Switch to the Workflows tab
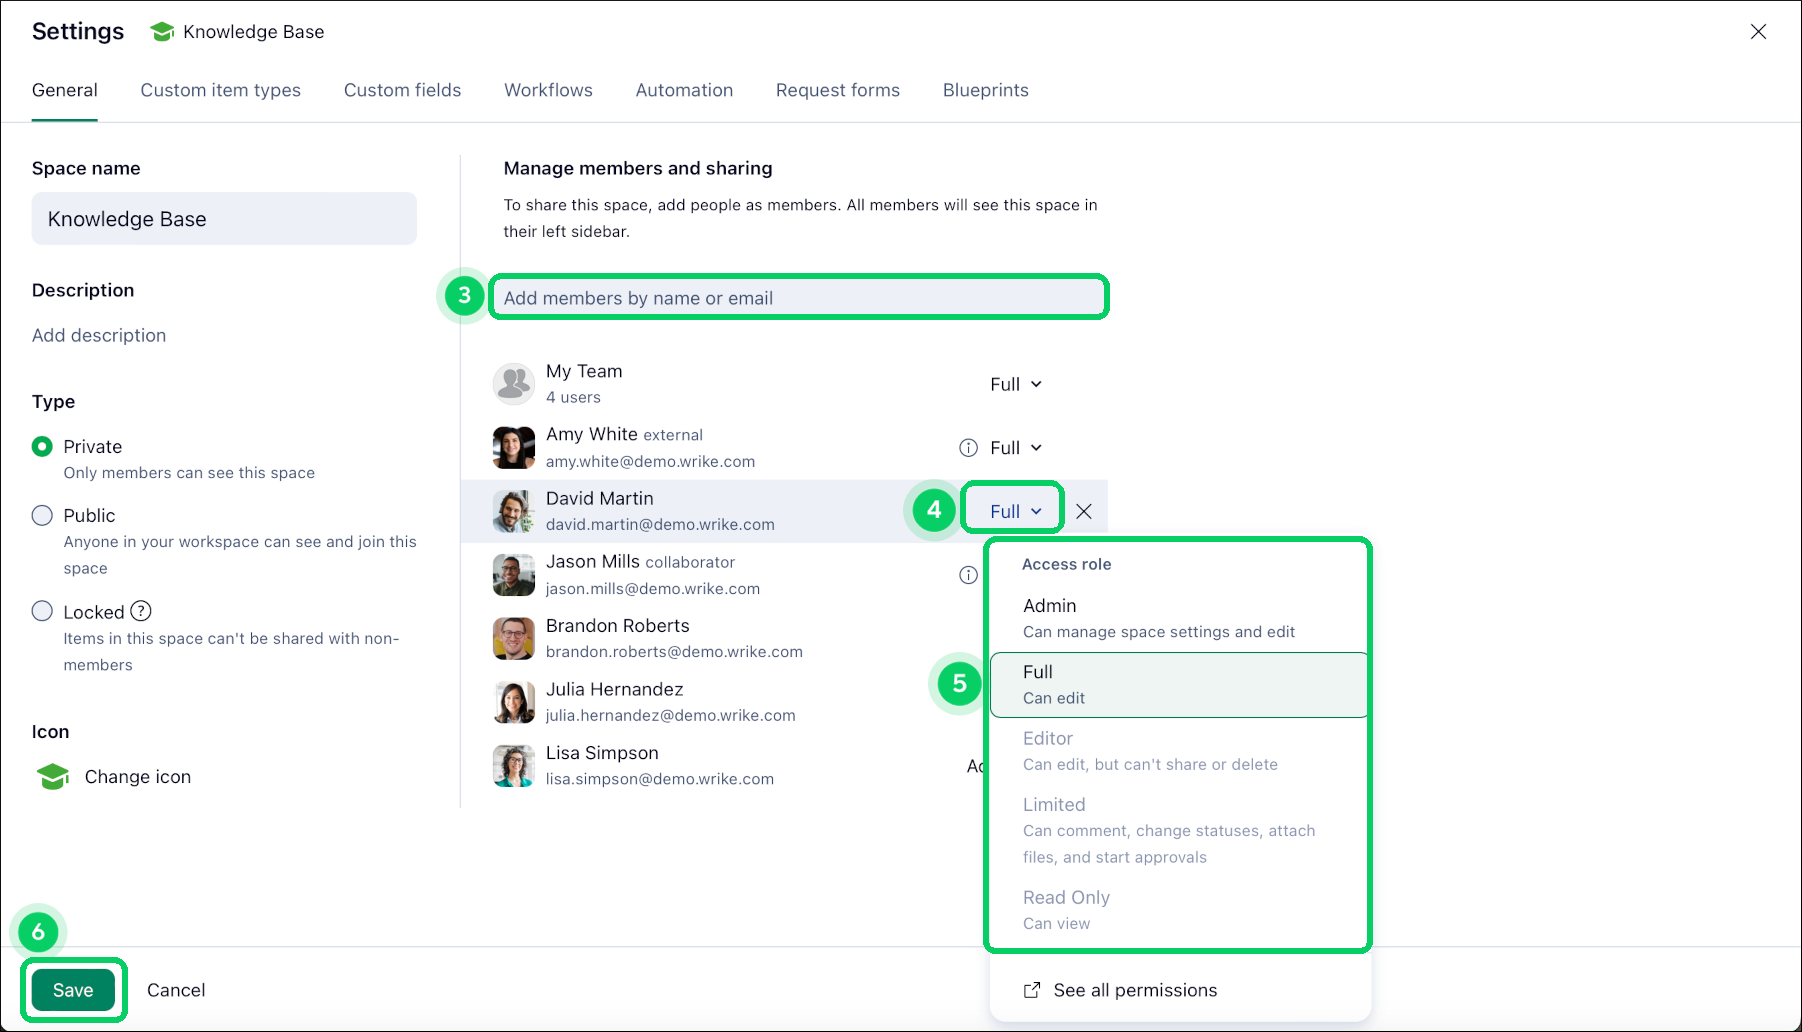Viewport: 1802px width, 1032px height. 548,90
